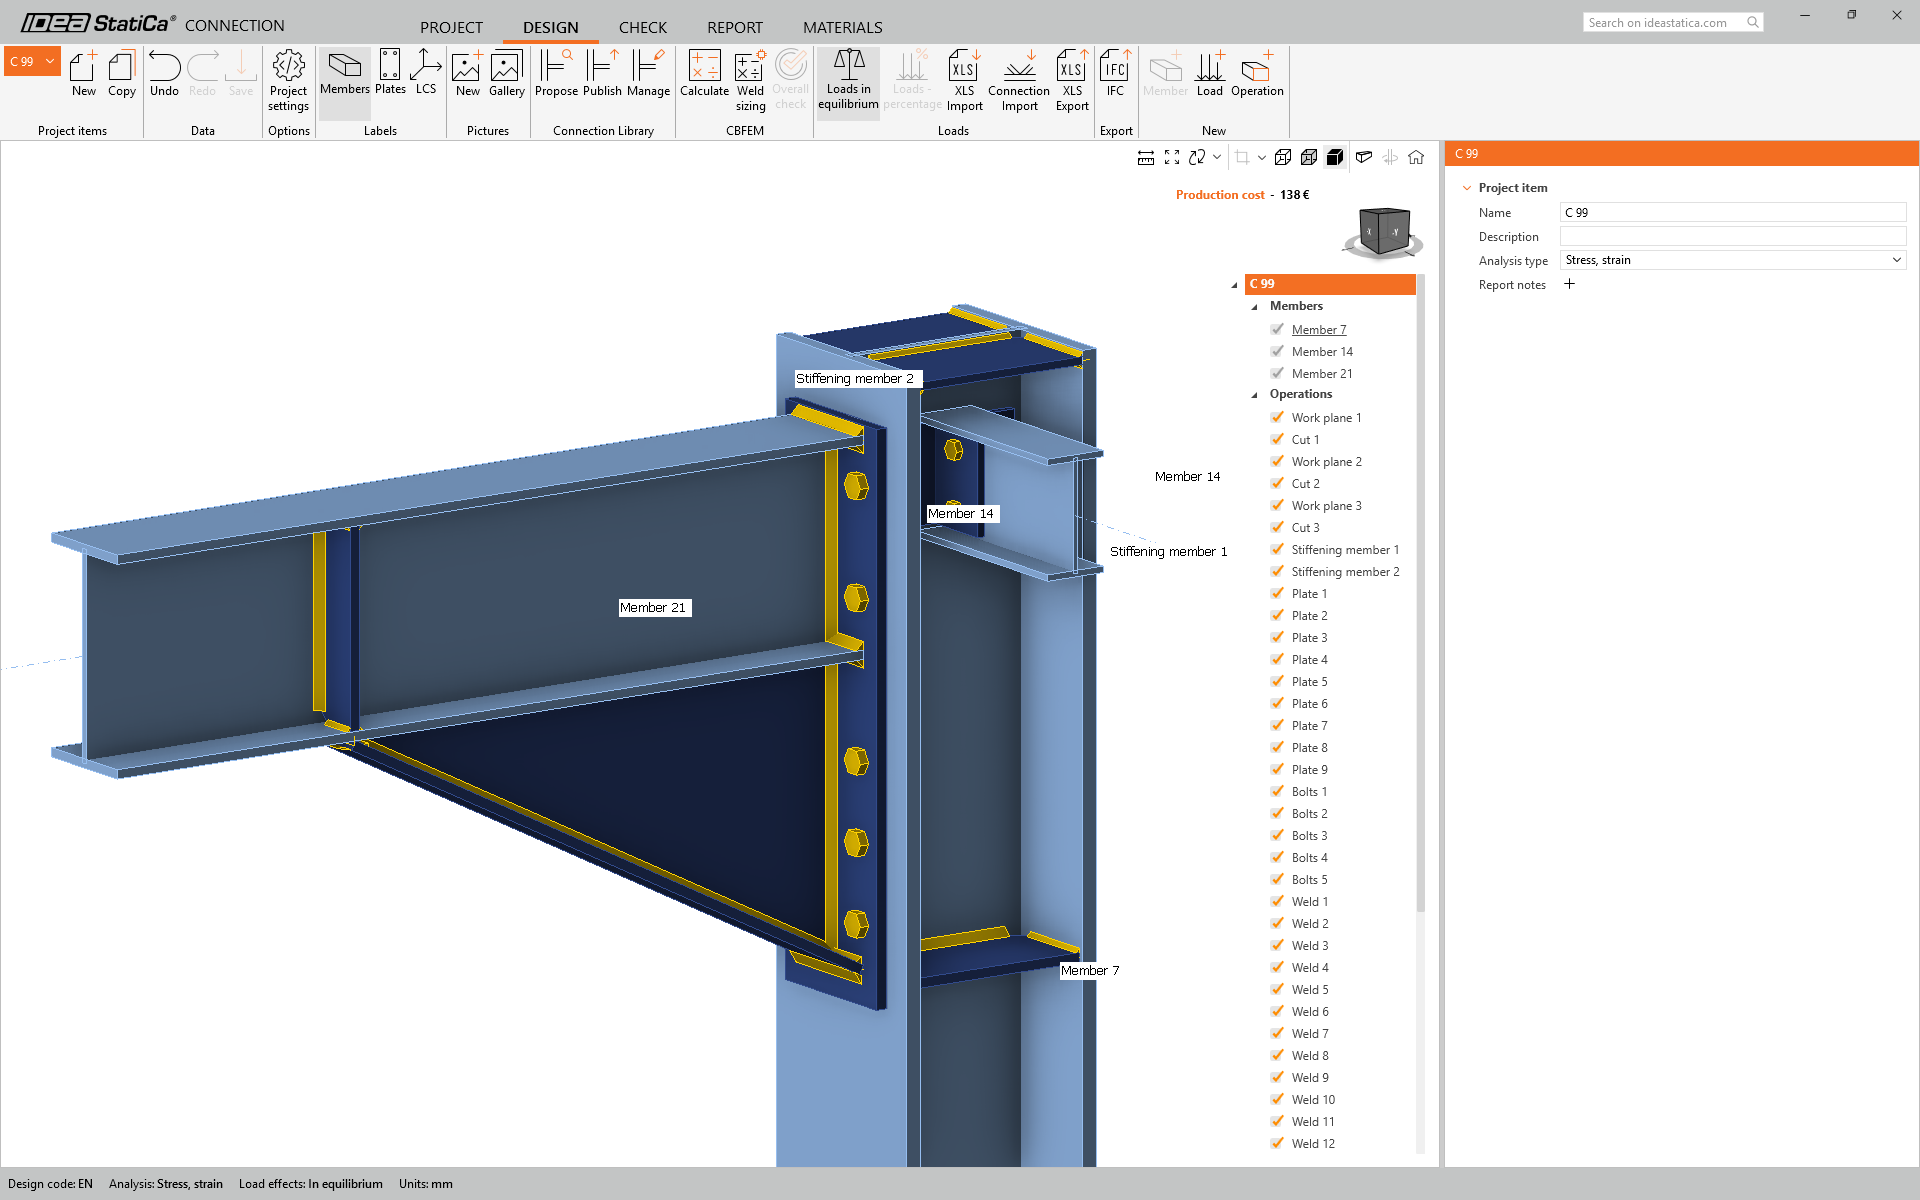
Task: Switch to wireframe cube view mode
Action: coord(1283,157)
